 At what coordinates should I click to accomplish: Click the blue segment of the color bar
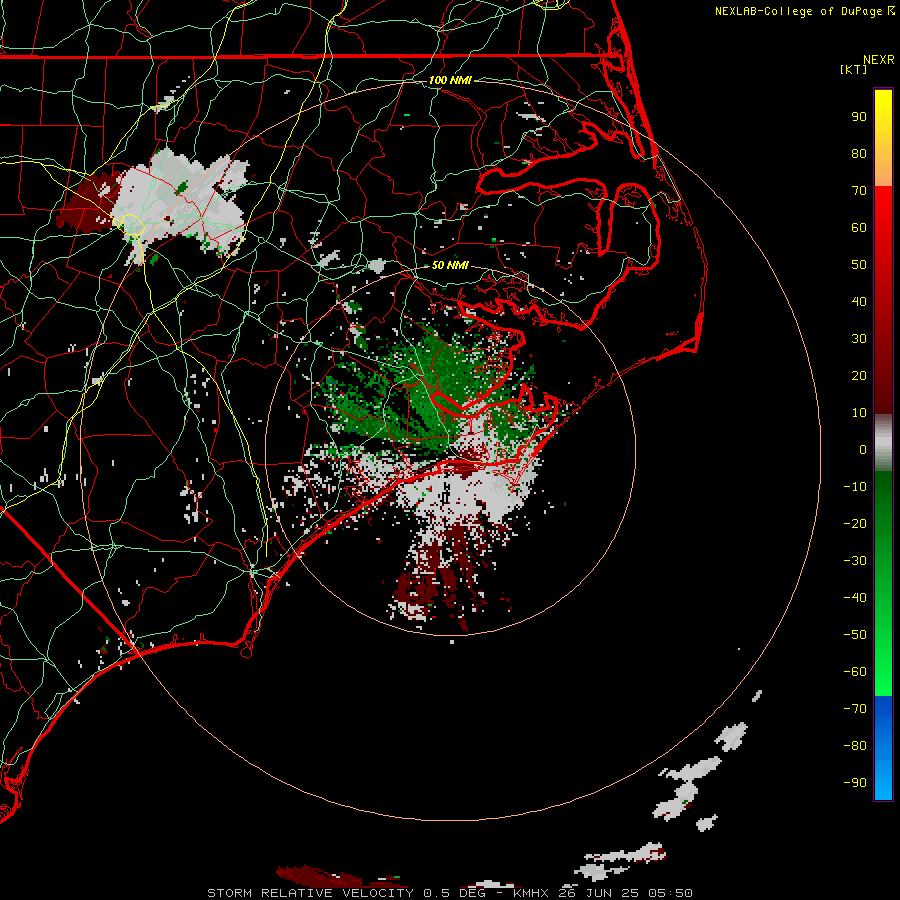883,747
